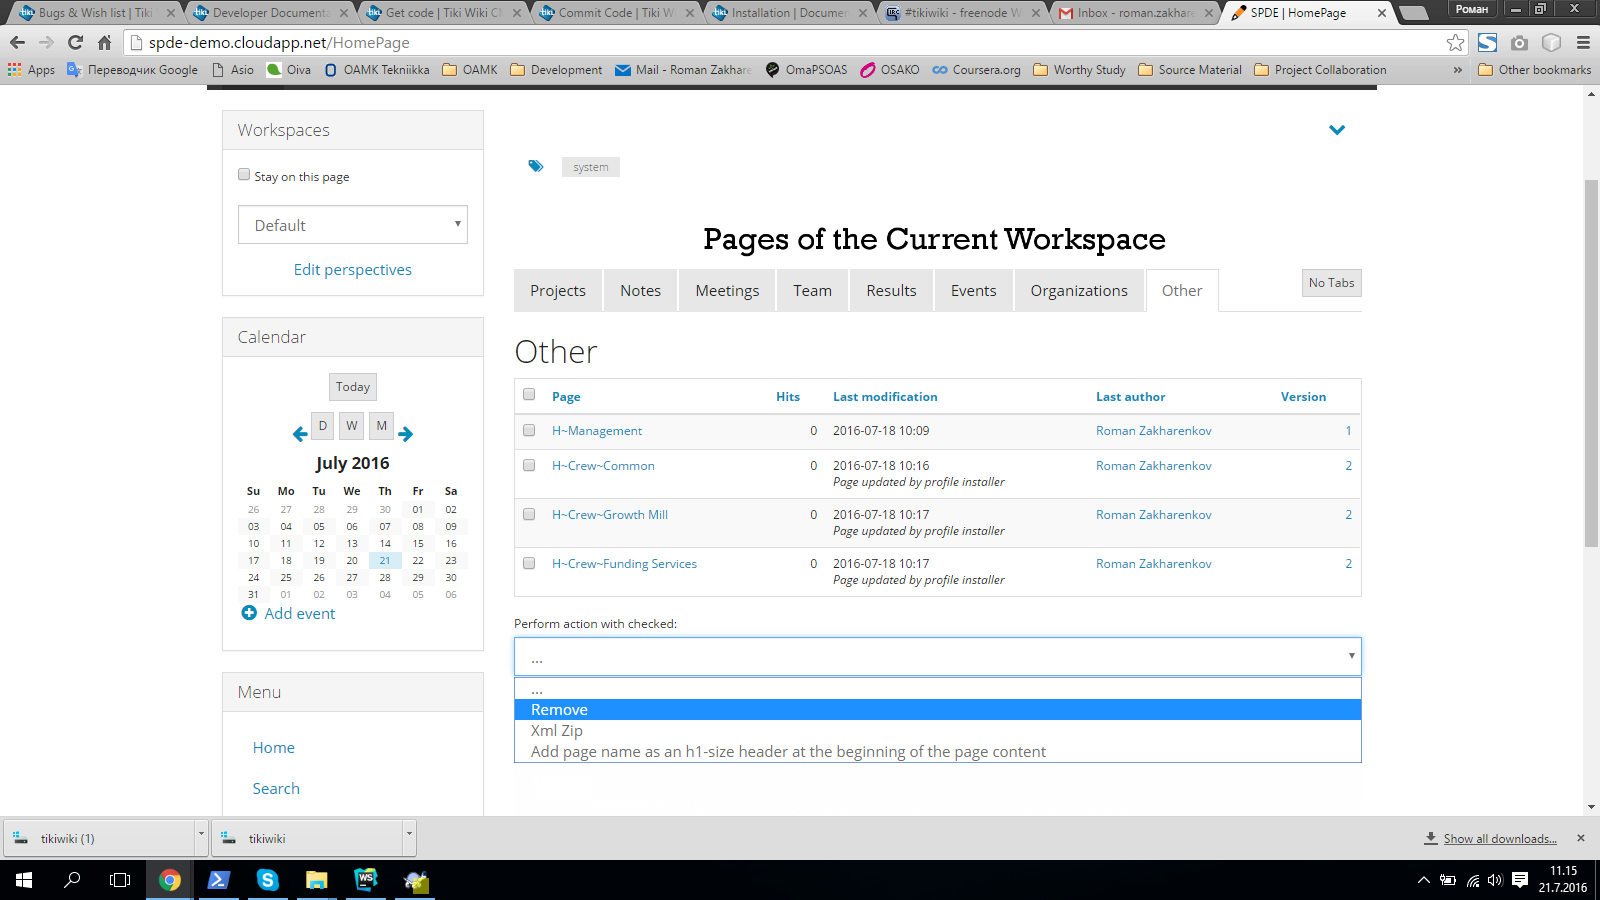Show hidden bookmarks with the overflow chevron

[x=1457, y=70]
